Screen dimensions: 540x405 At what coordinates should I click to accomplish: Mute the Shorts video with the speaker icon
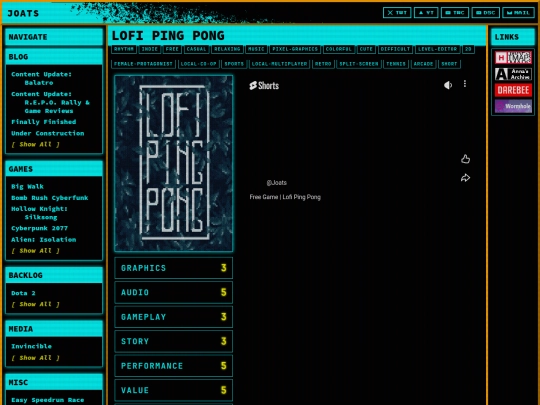pos(448,85)
